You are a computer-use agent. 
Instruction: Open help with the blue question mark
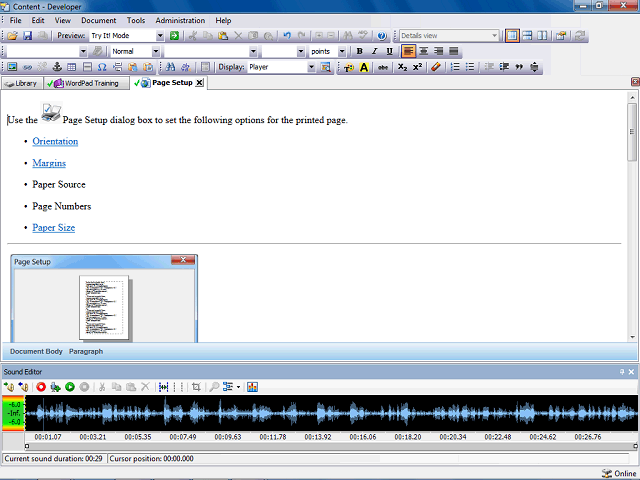click(382, 36)
